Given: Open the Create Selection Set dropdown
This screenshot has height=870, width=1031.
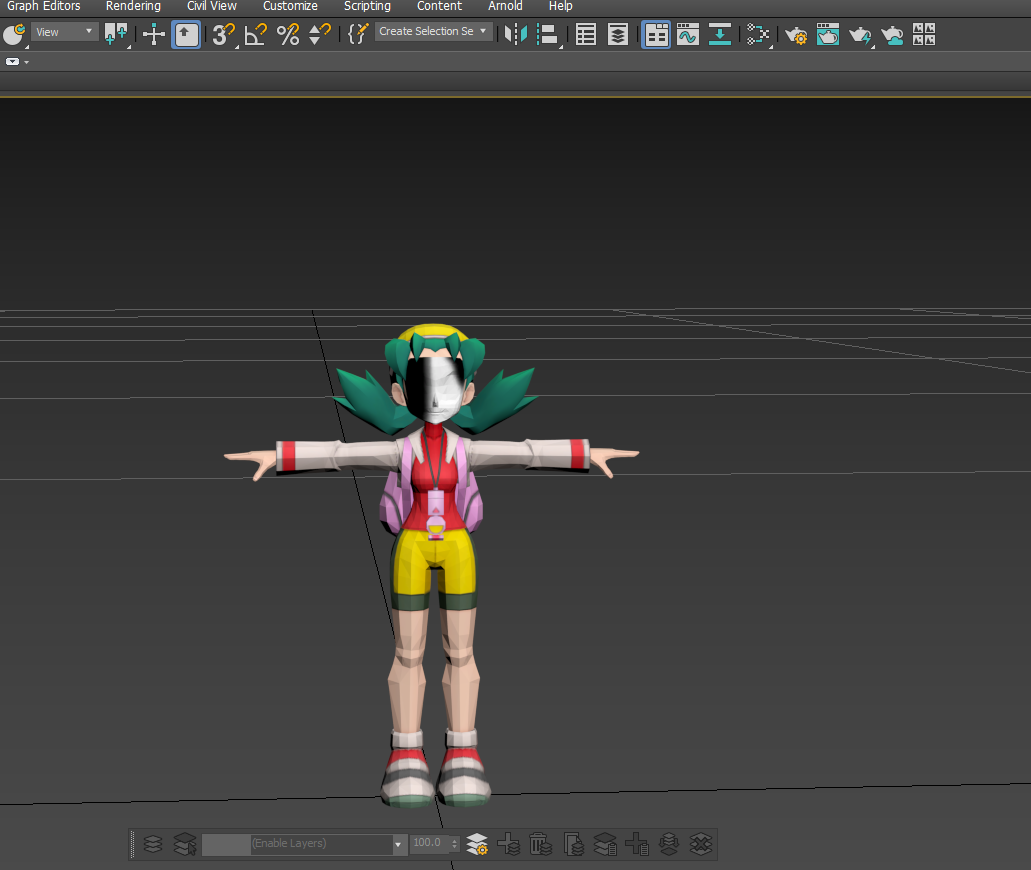Looking at the screenshot, I should tap(433, 32).
